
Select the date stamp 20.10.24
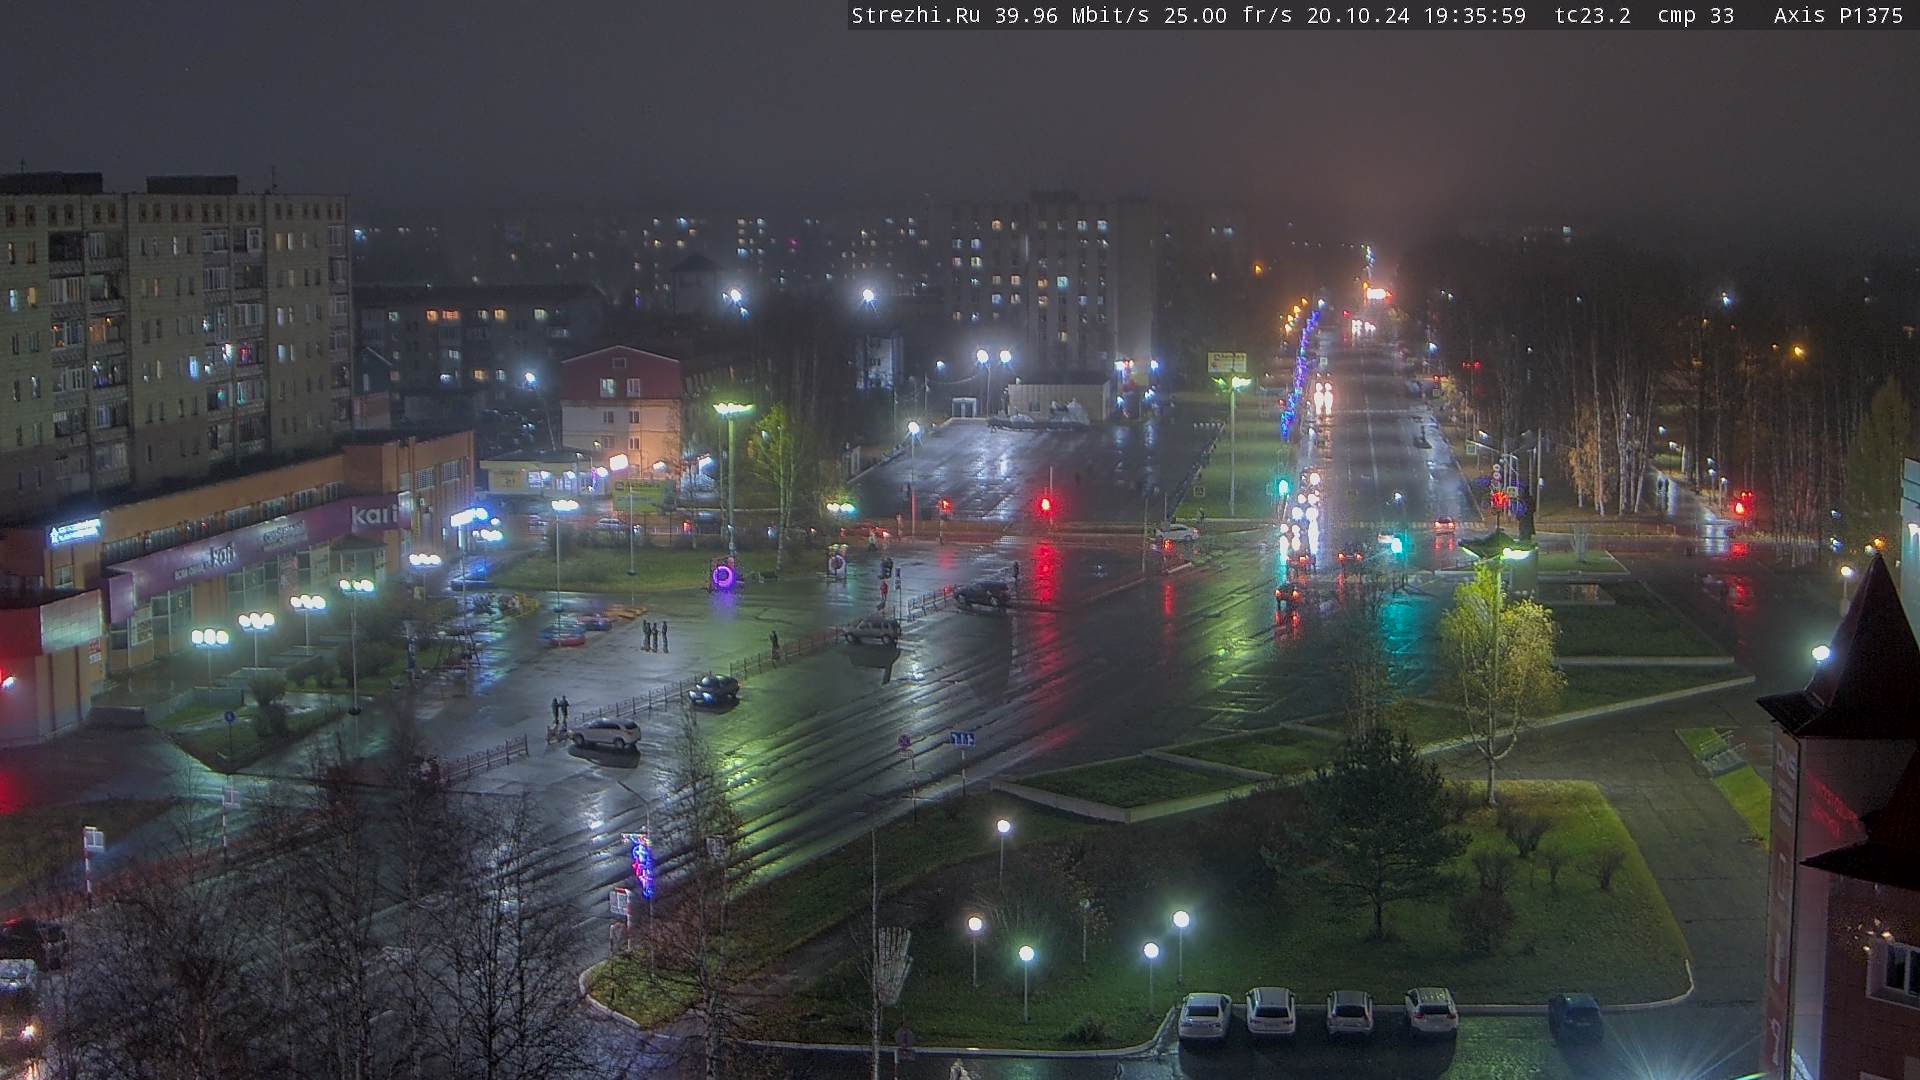point(1358,16)
